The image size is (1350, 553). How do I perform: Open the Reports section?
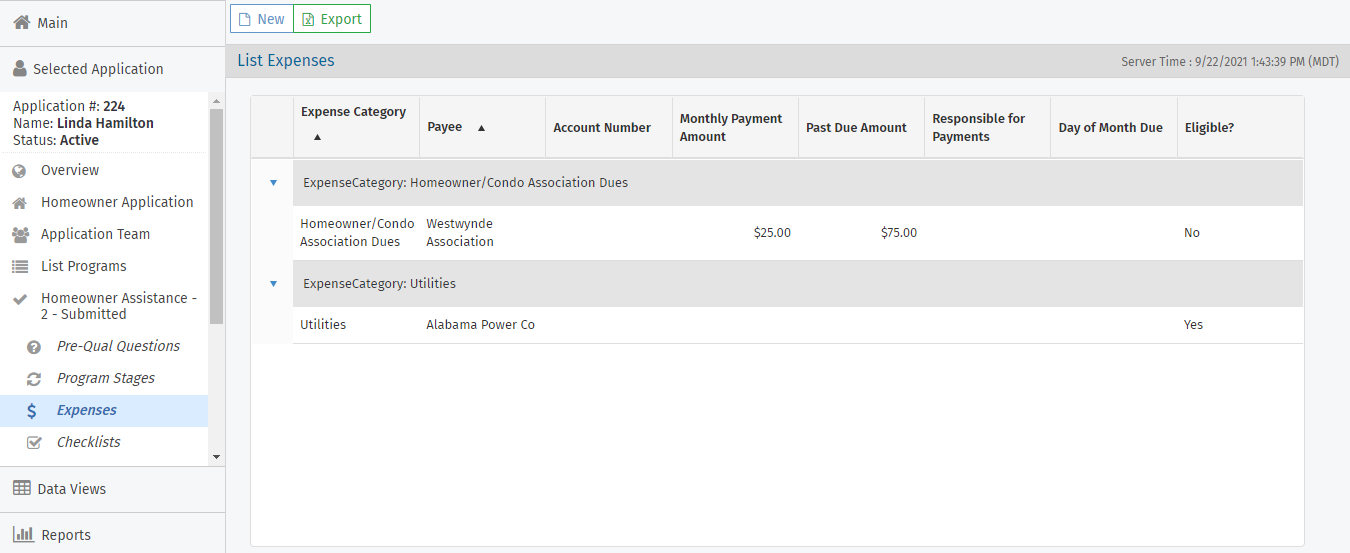point(112,535)
